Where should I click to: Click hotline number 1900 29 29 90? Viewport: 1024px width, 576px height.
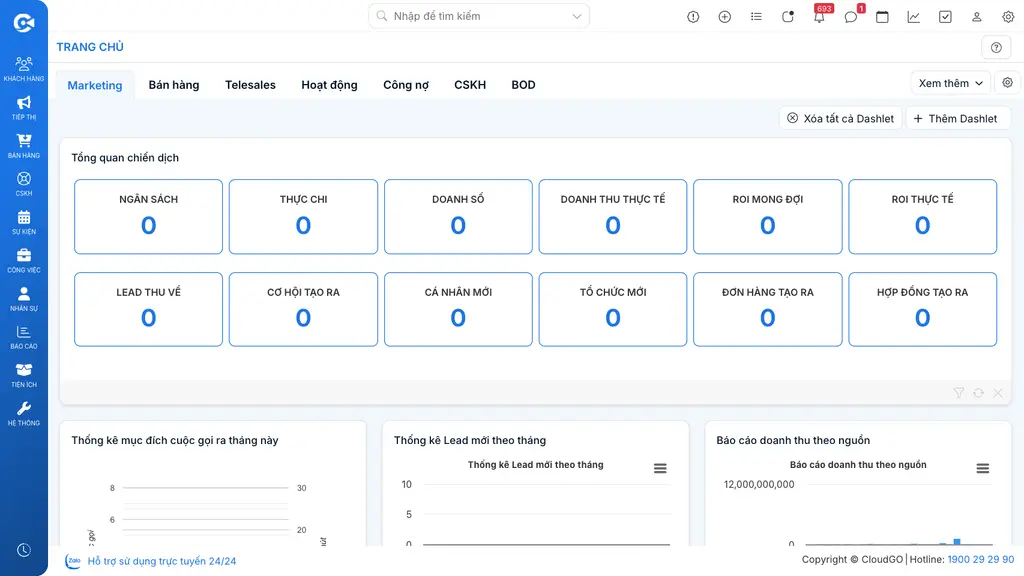981,560
